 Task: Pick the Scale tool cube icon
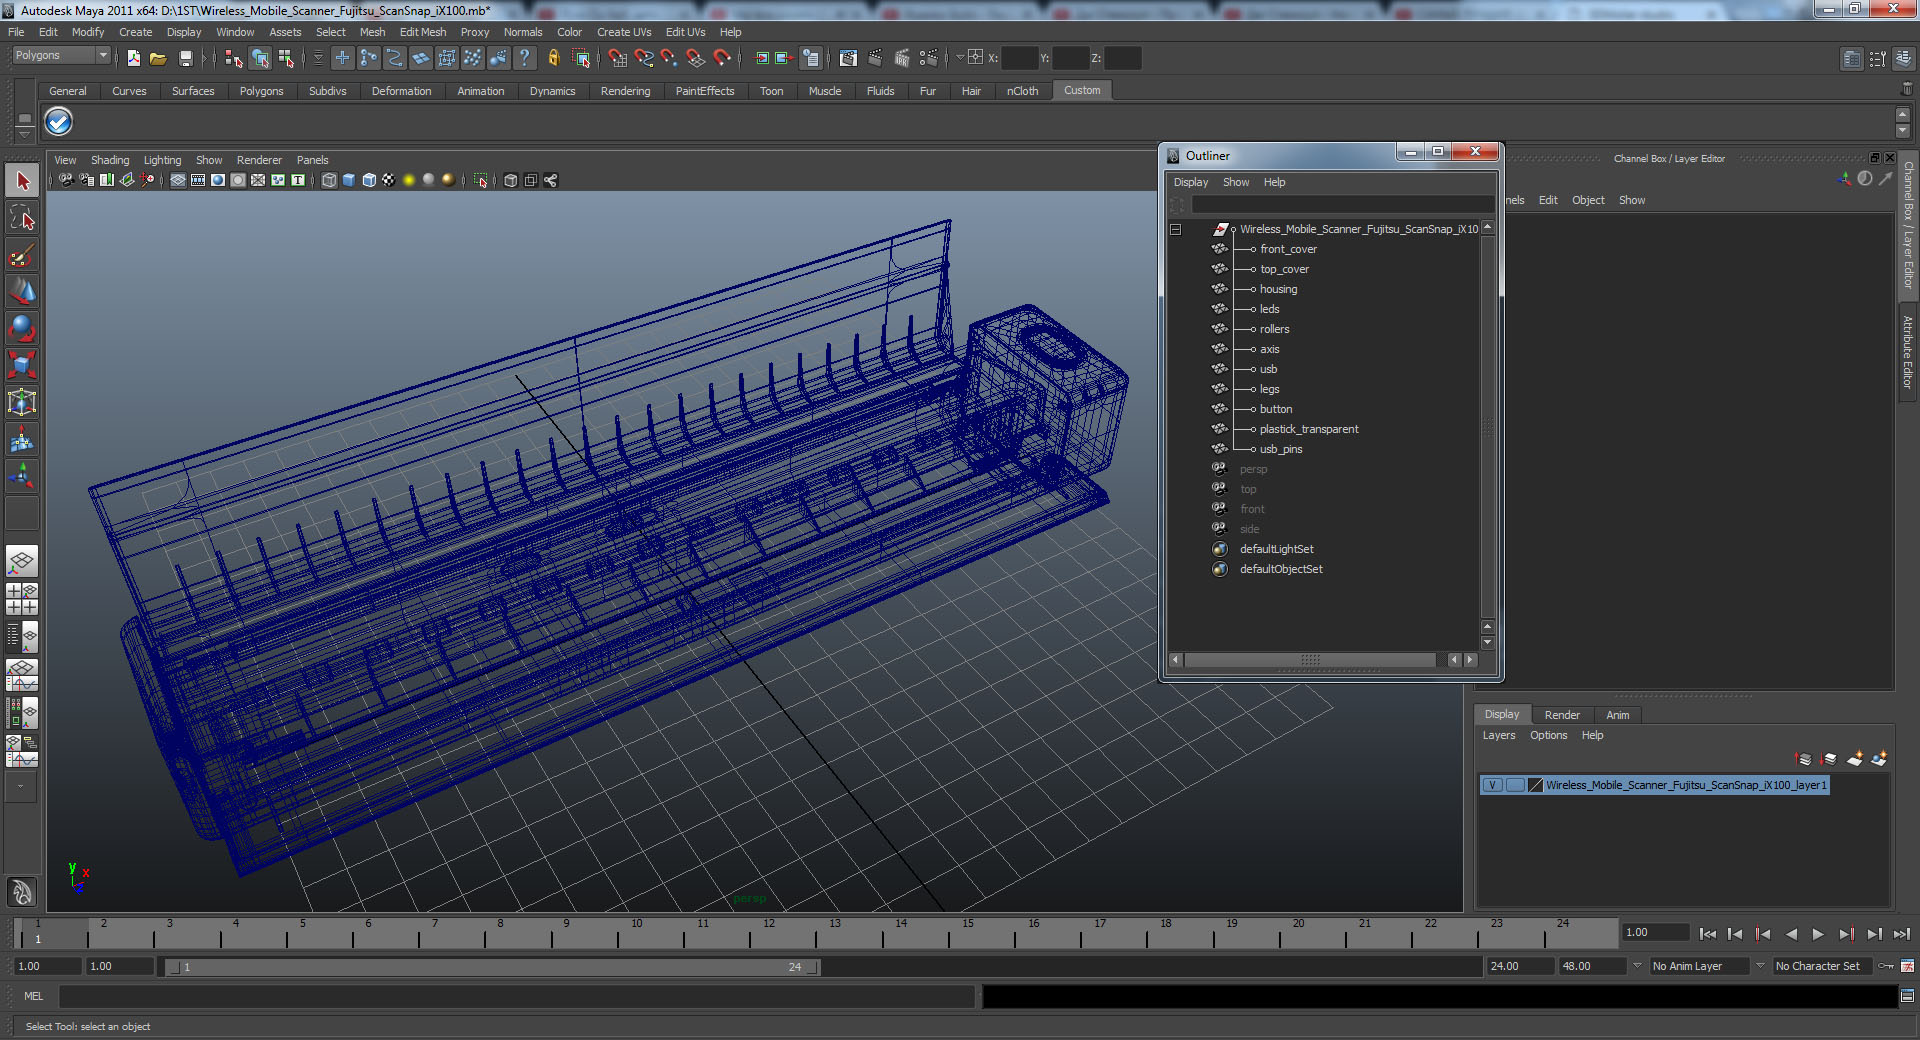pos(22,365)
